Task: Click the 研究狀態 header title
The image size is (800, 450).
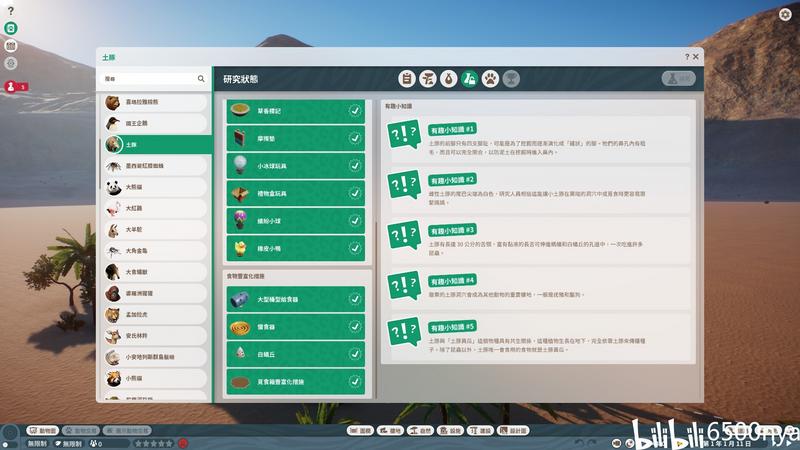Action: (240, 79)
